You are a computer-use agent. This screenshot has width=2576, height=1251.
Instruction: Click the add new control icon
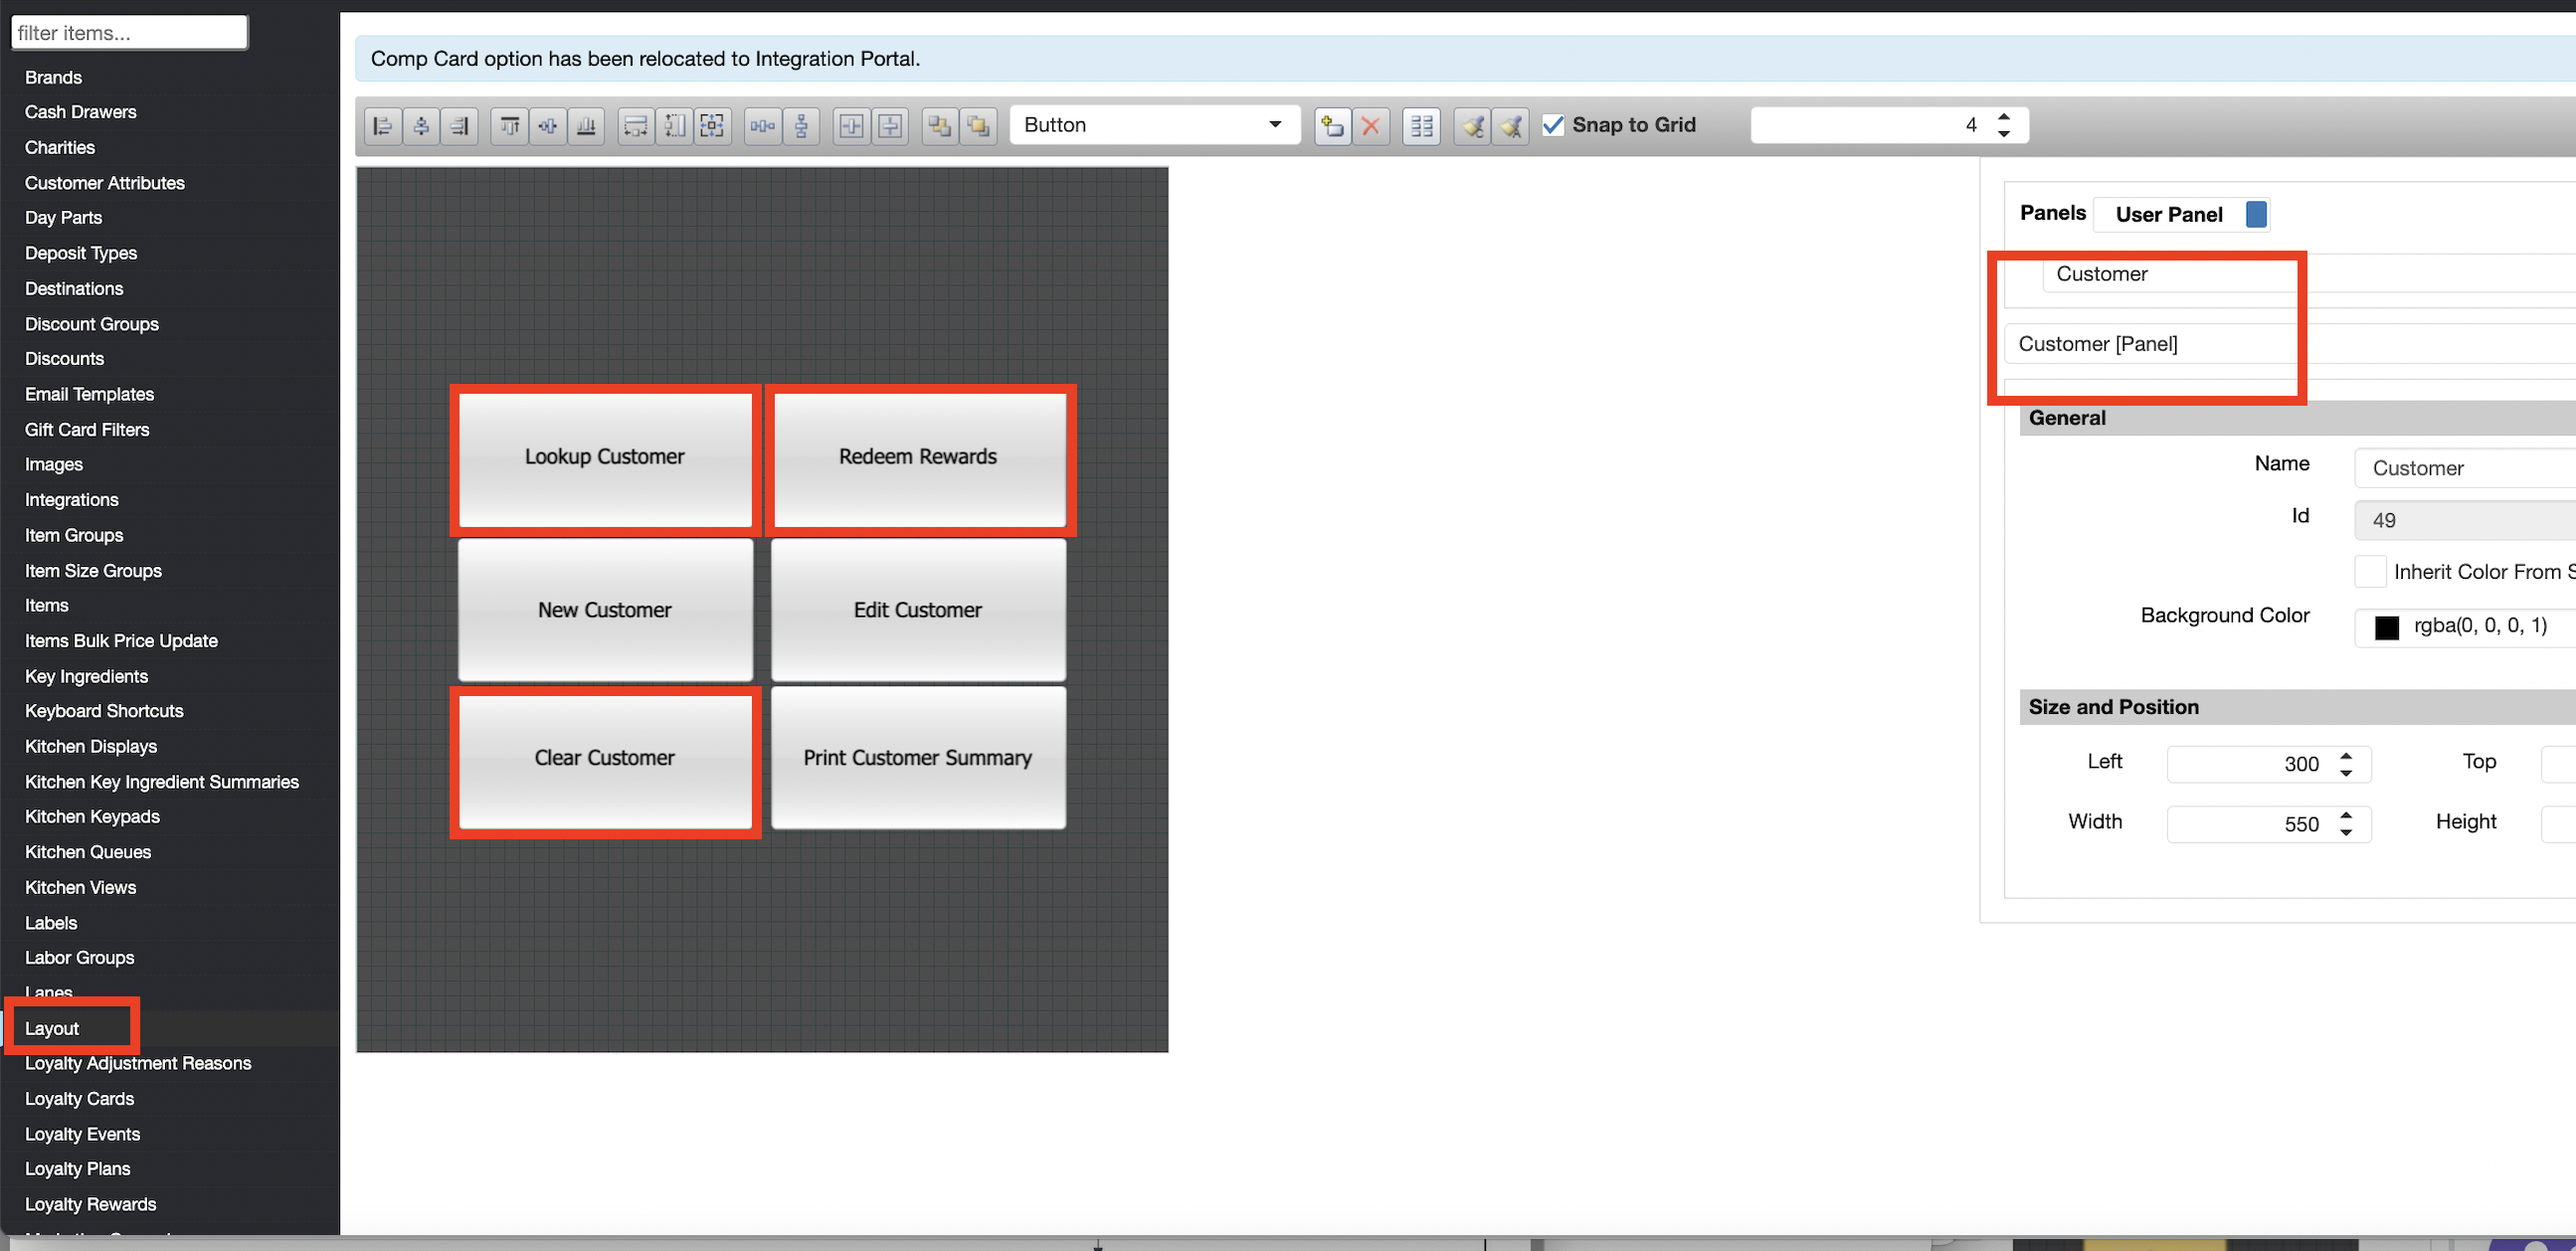tap(1332, 126)
